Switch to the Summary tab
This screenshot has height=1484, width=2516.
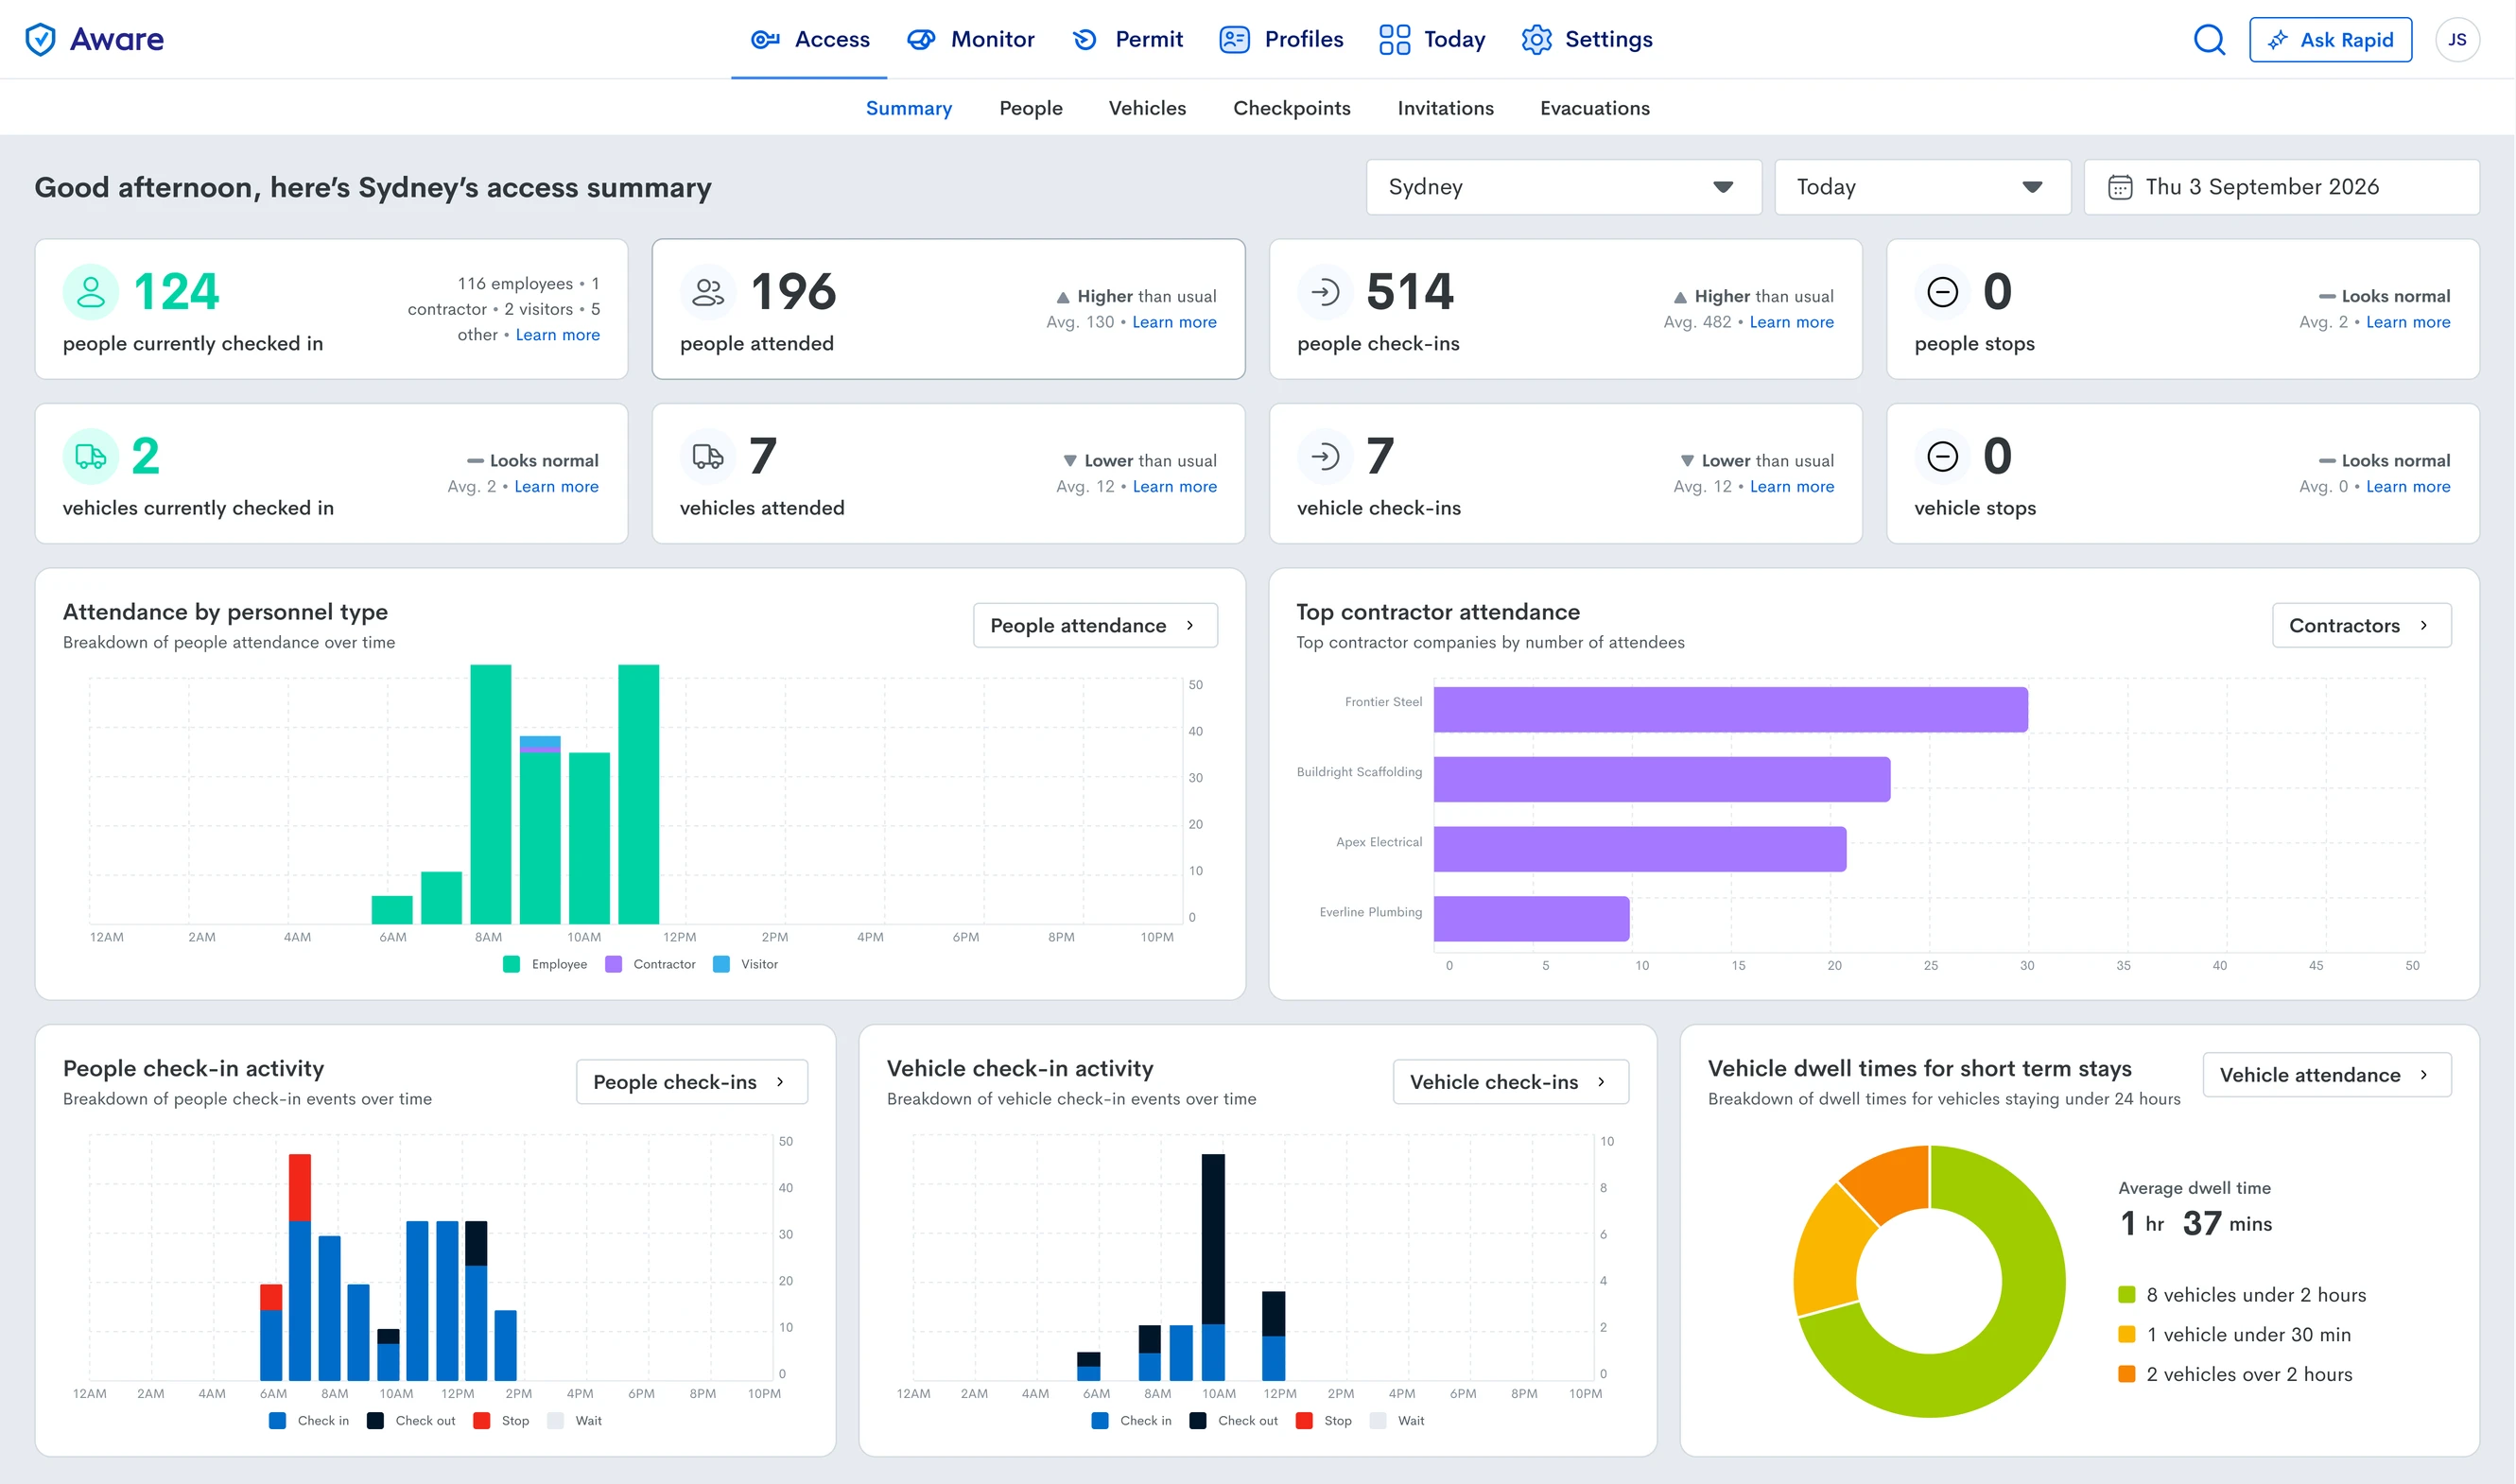(908, 108)
